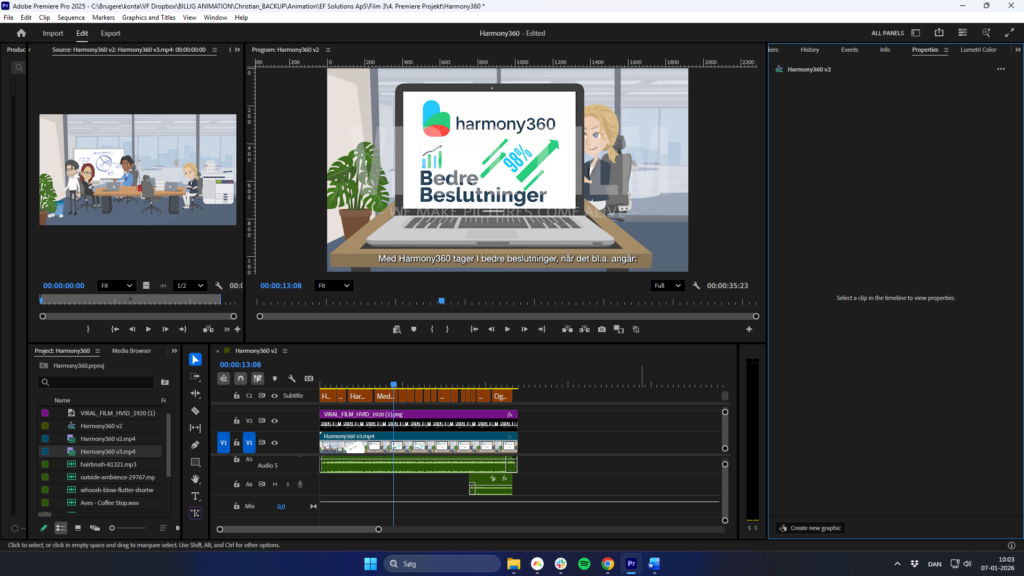Select the Selection tool arrow
This screenshot has height=576, width=1024.
pos(195,359)
